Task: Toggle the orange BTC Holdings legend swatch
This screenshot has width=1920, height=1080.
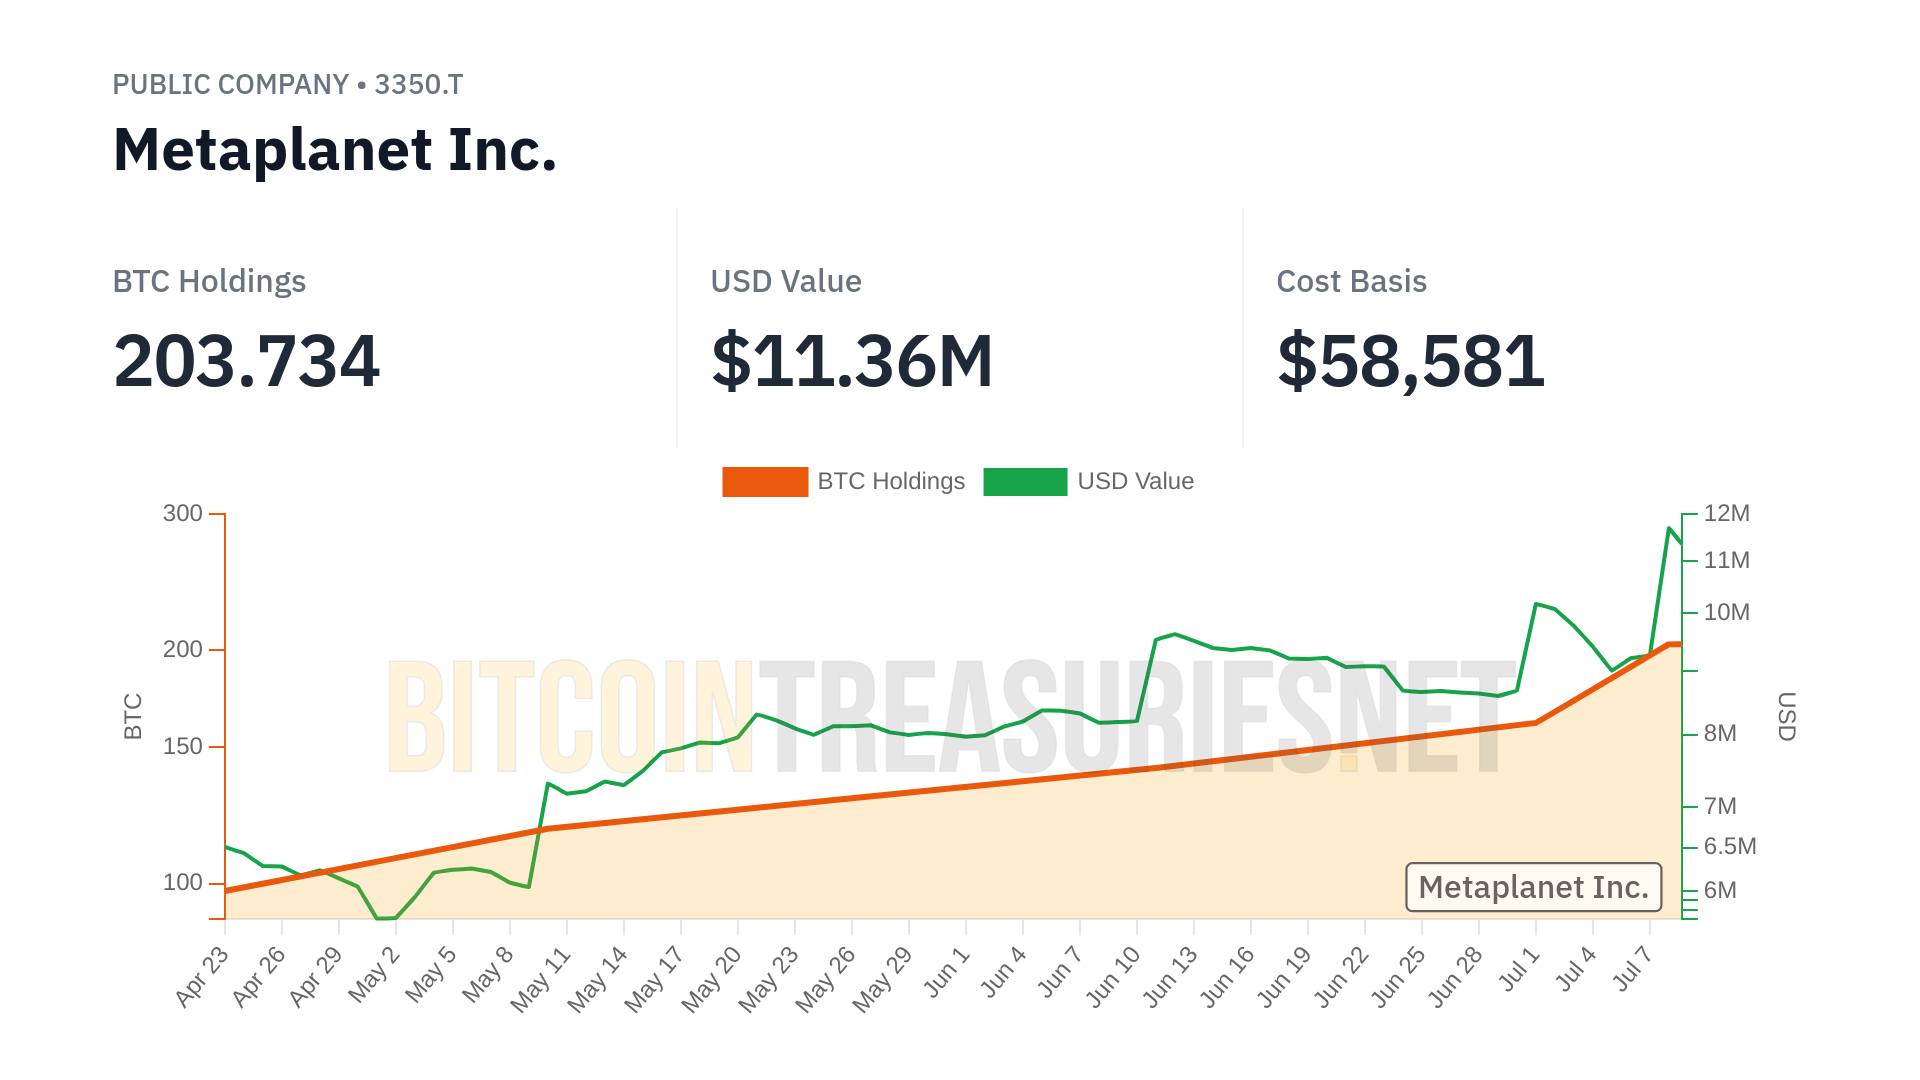Action: (765, 482)
